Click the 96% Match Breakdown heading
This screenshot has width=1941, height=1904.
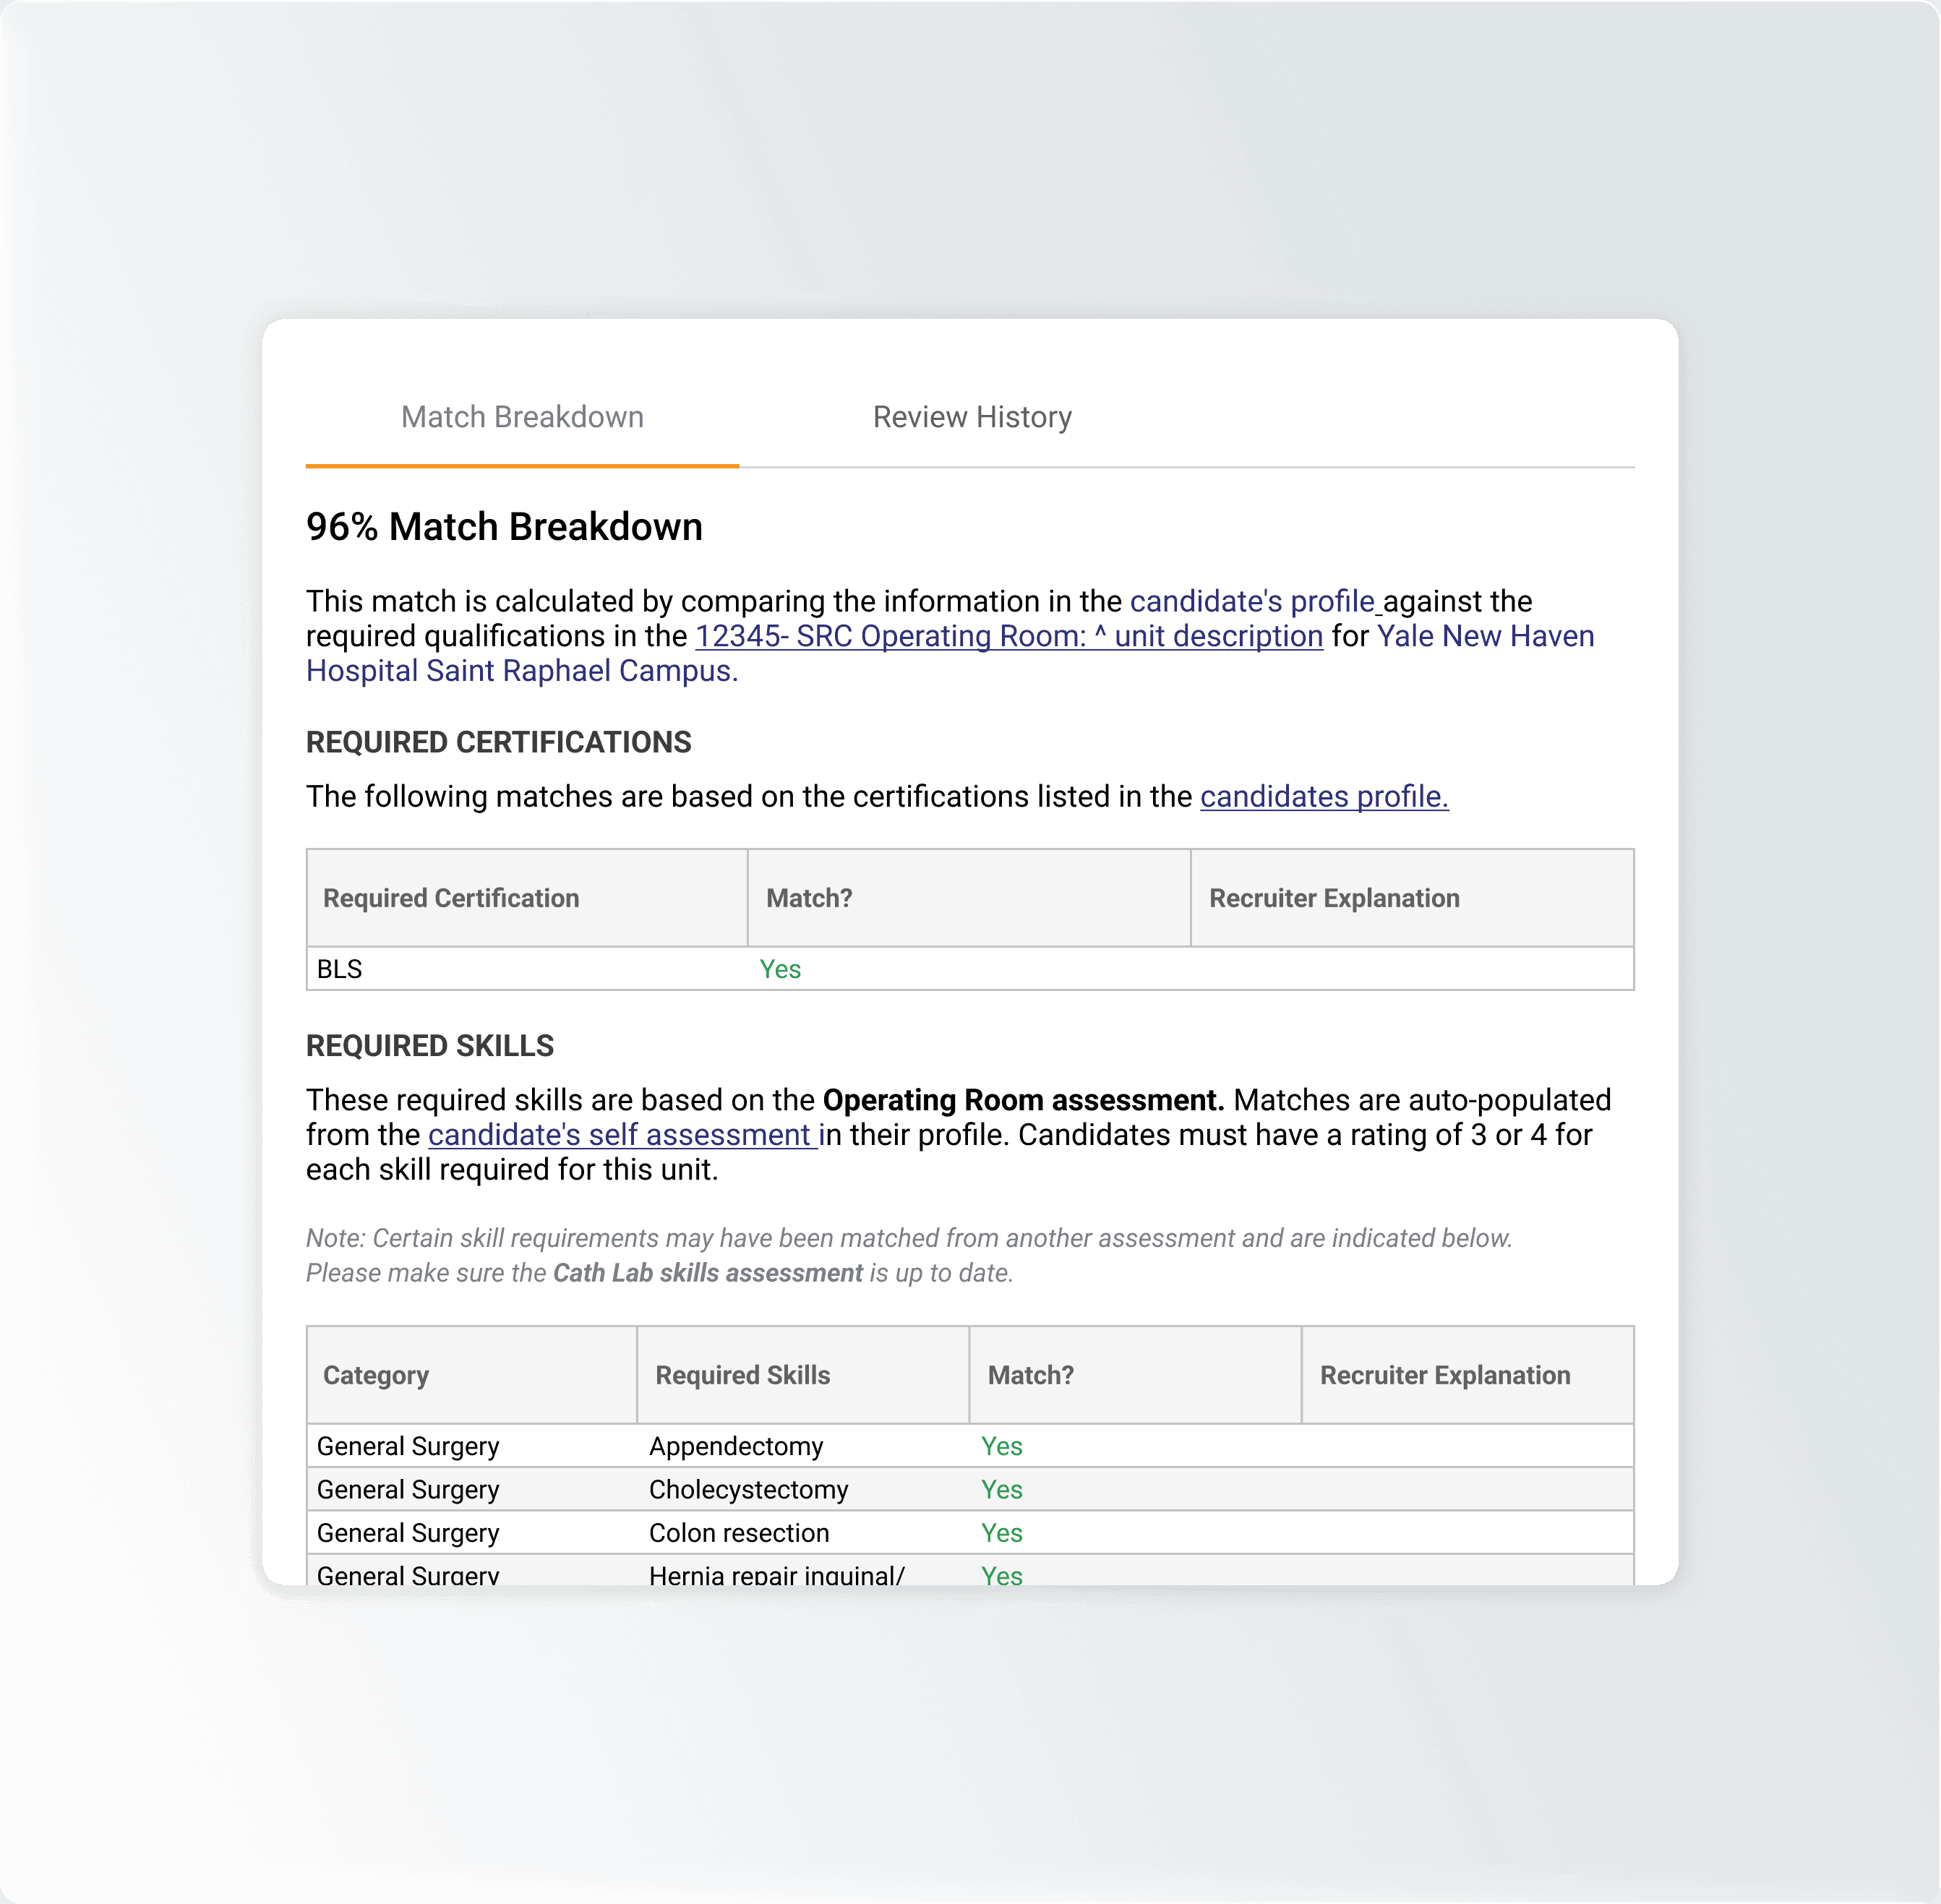click(x=504, y=527)
